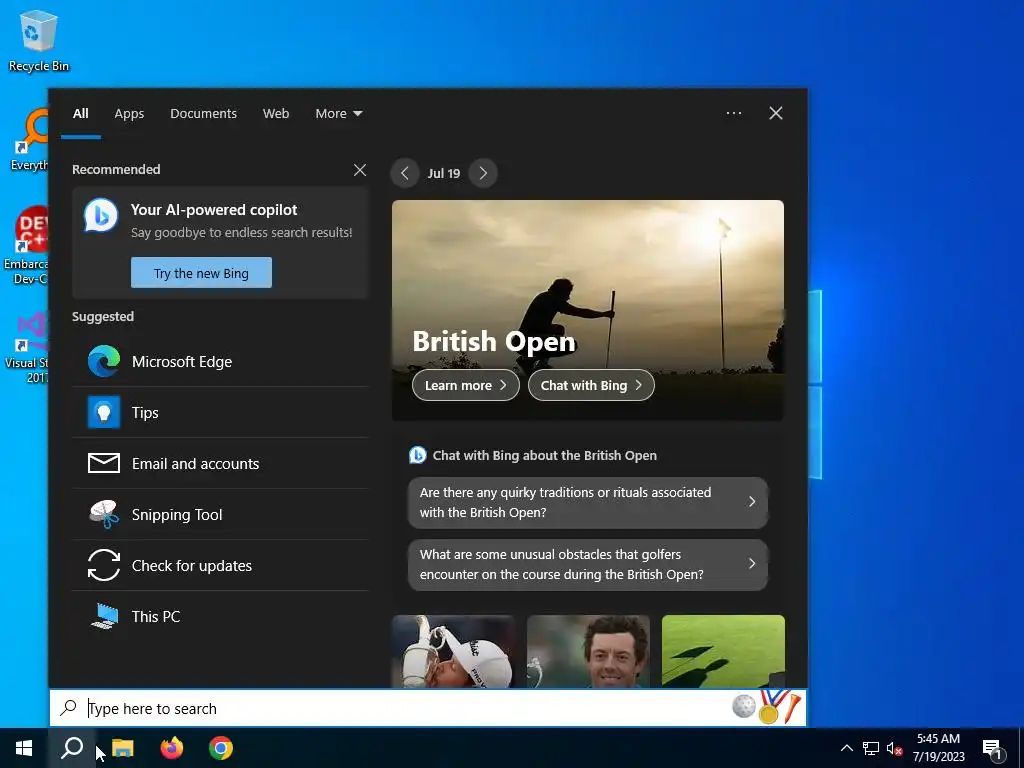Open the three-dot options menu
Screen dimensions: 1024x768
[x=734, y=113]
